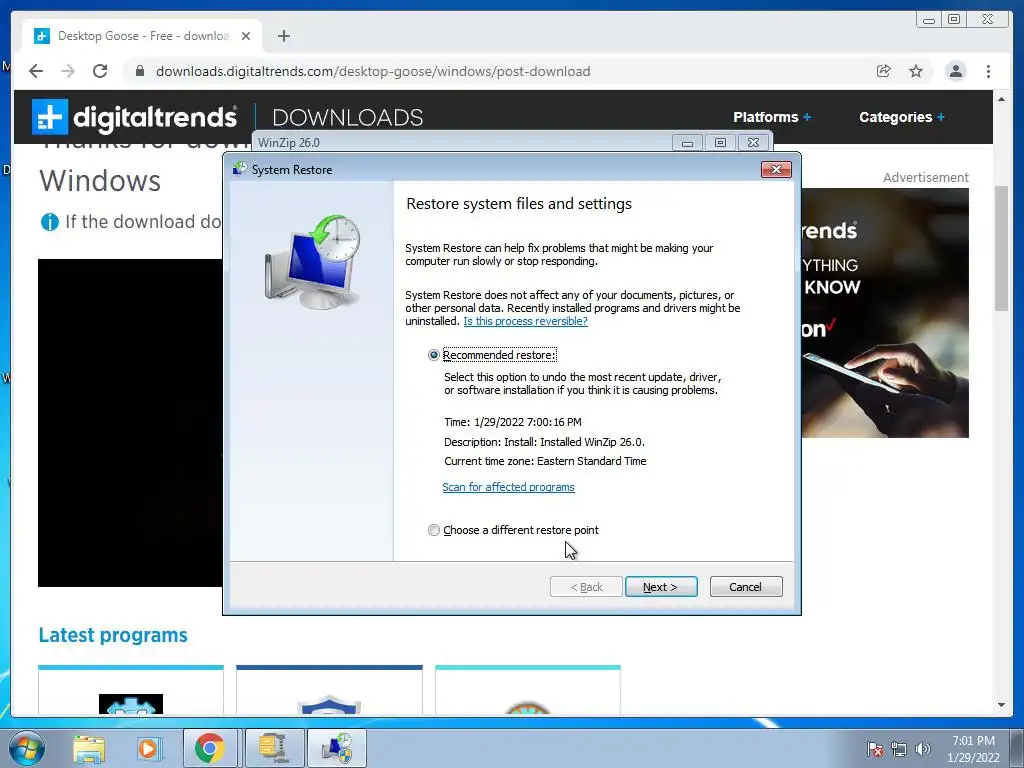Select System Restore taskbar button

point(336,748)
